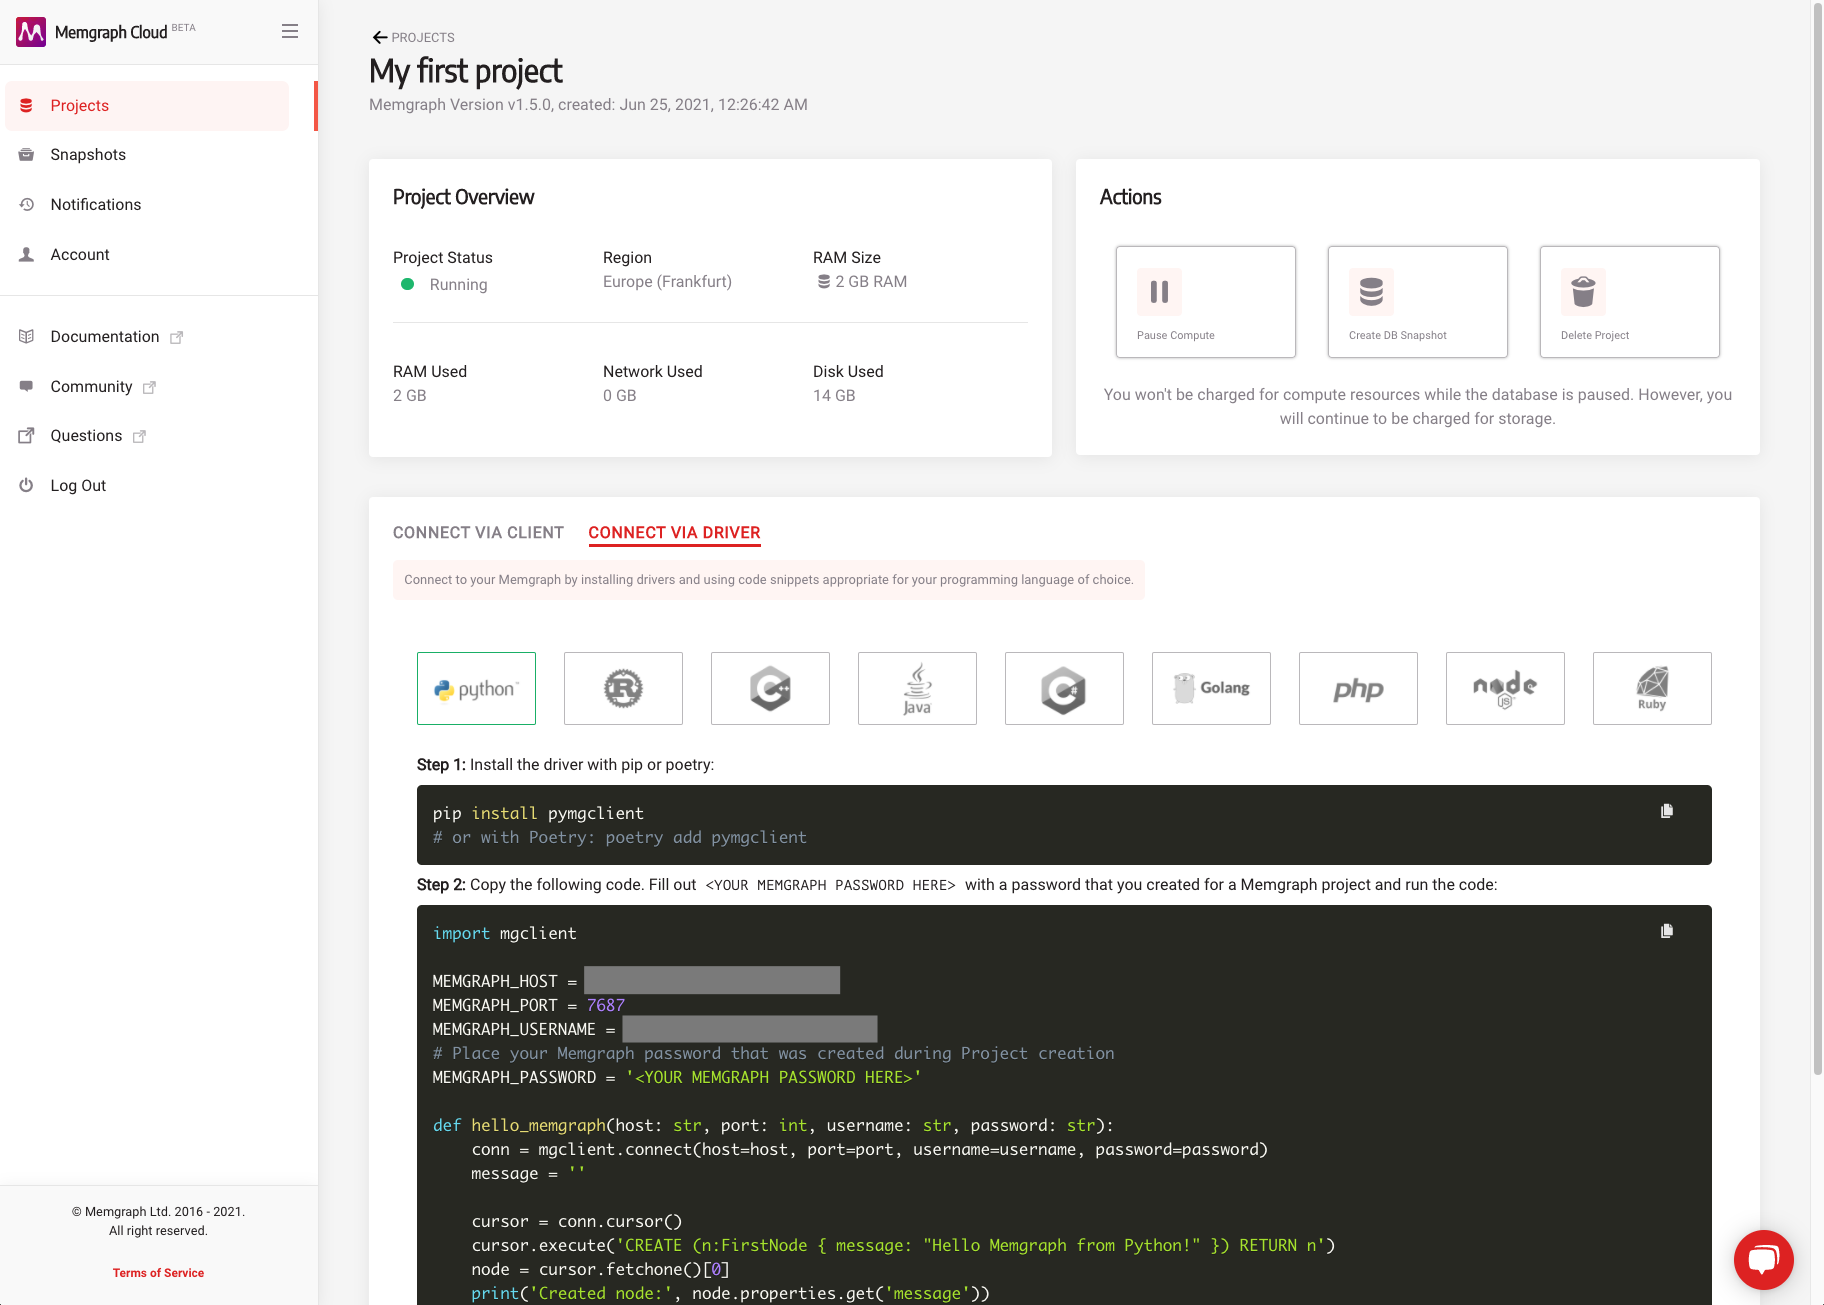Click the Delete Project action
The width and height of the screenshot is (1824, 1305).
click(1630, 302)
